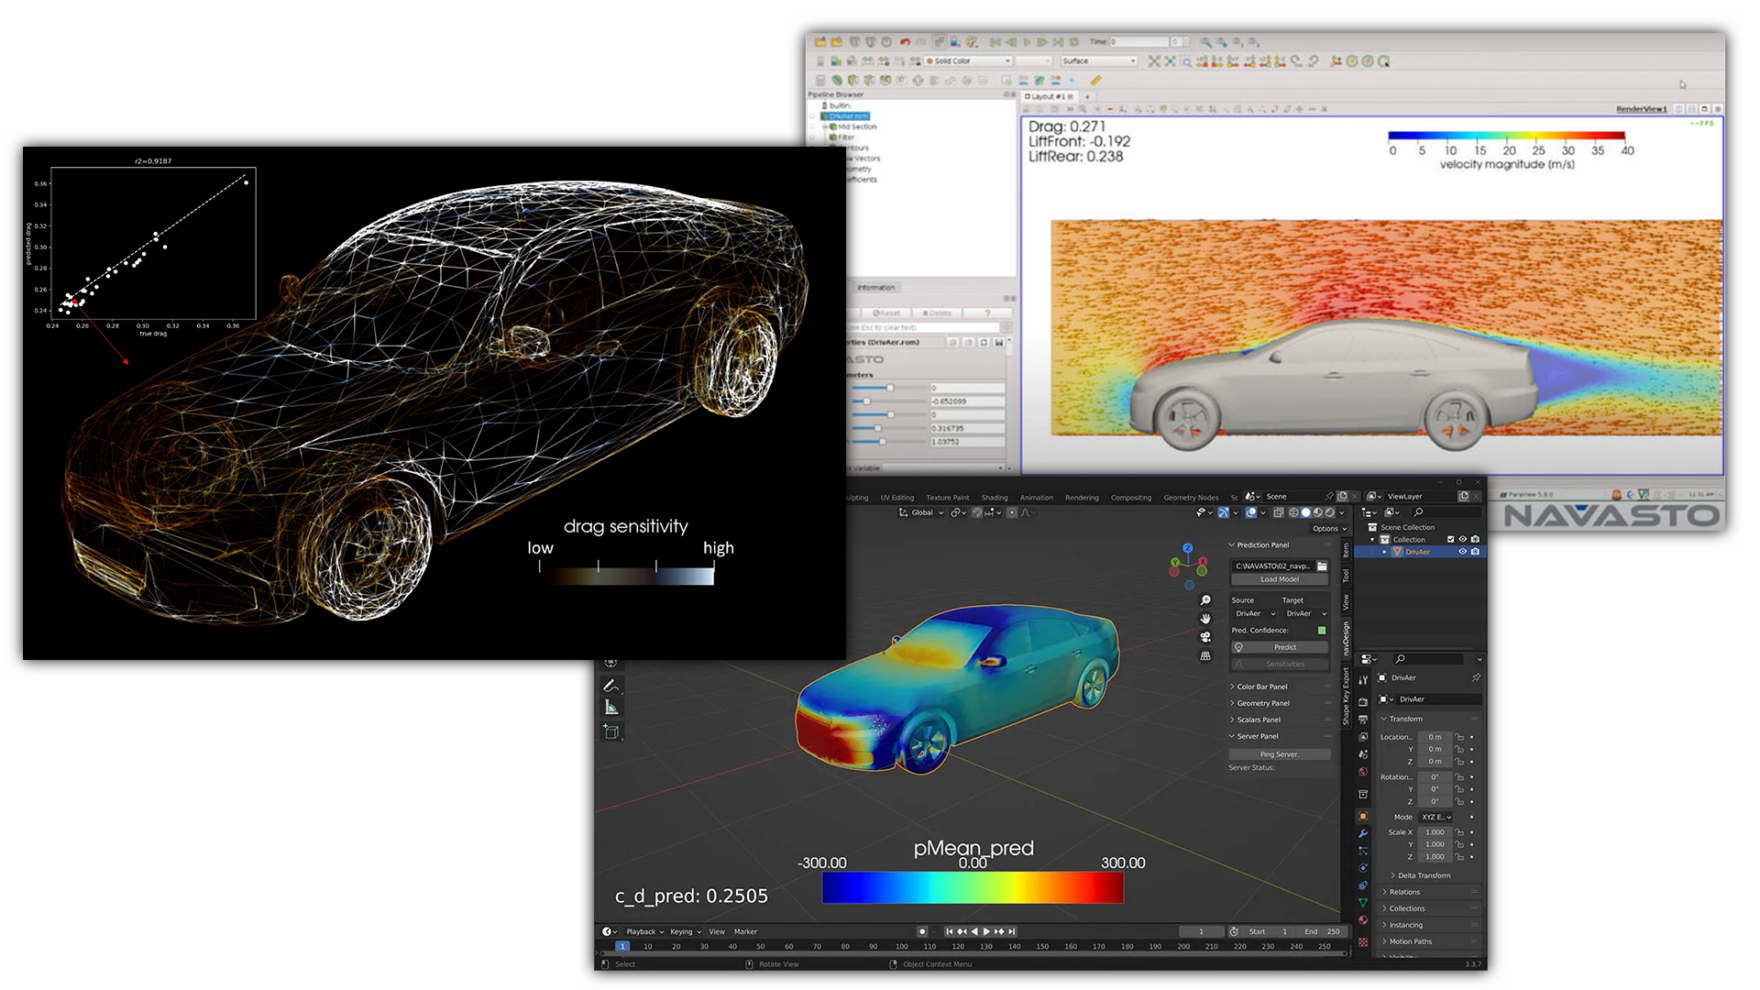
Task: Select Blender Annotate pencil tool
Action: tap(611, 685)
